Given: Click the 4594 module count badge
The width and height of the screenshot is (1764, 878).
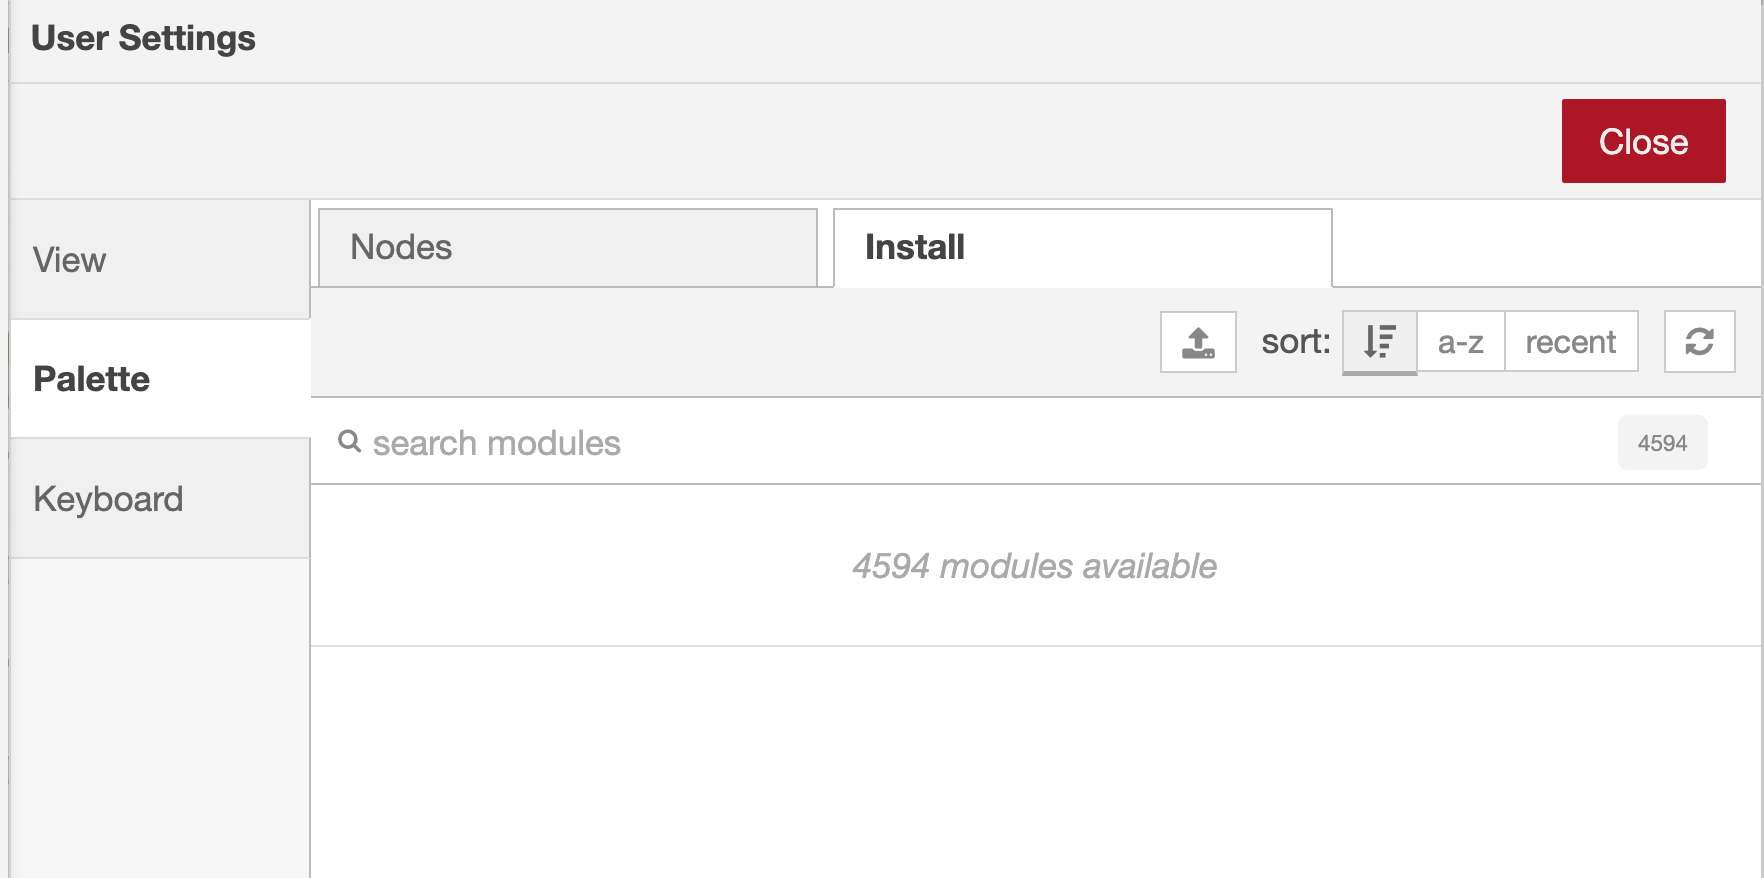Looking at the screenshot, I should 1662,443.
